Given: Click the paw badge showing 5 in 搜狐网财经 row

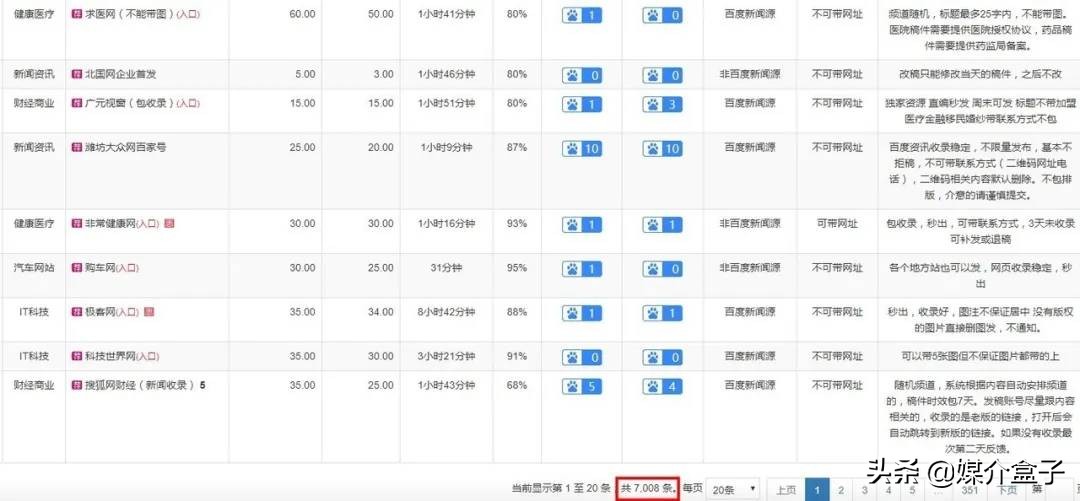Looking at the screenshot, I should coord(583,386).
